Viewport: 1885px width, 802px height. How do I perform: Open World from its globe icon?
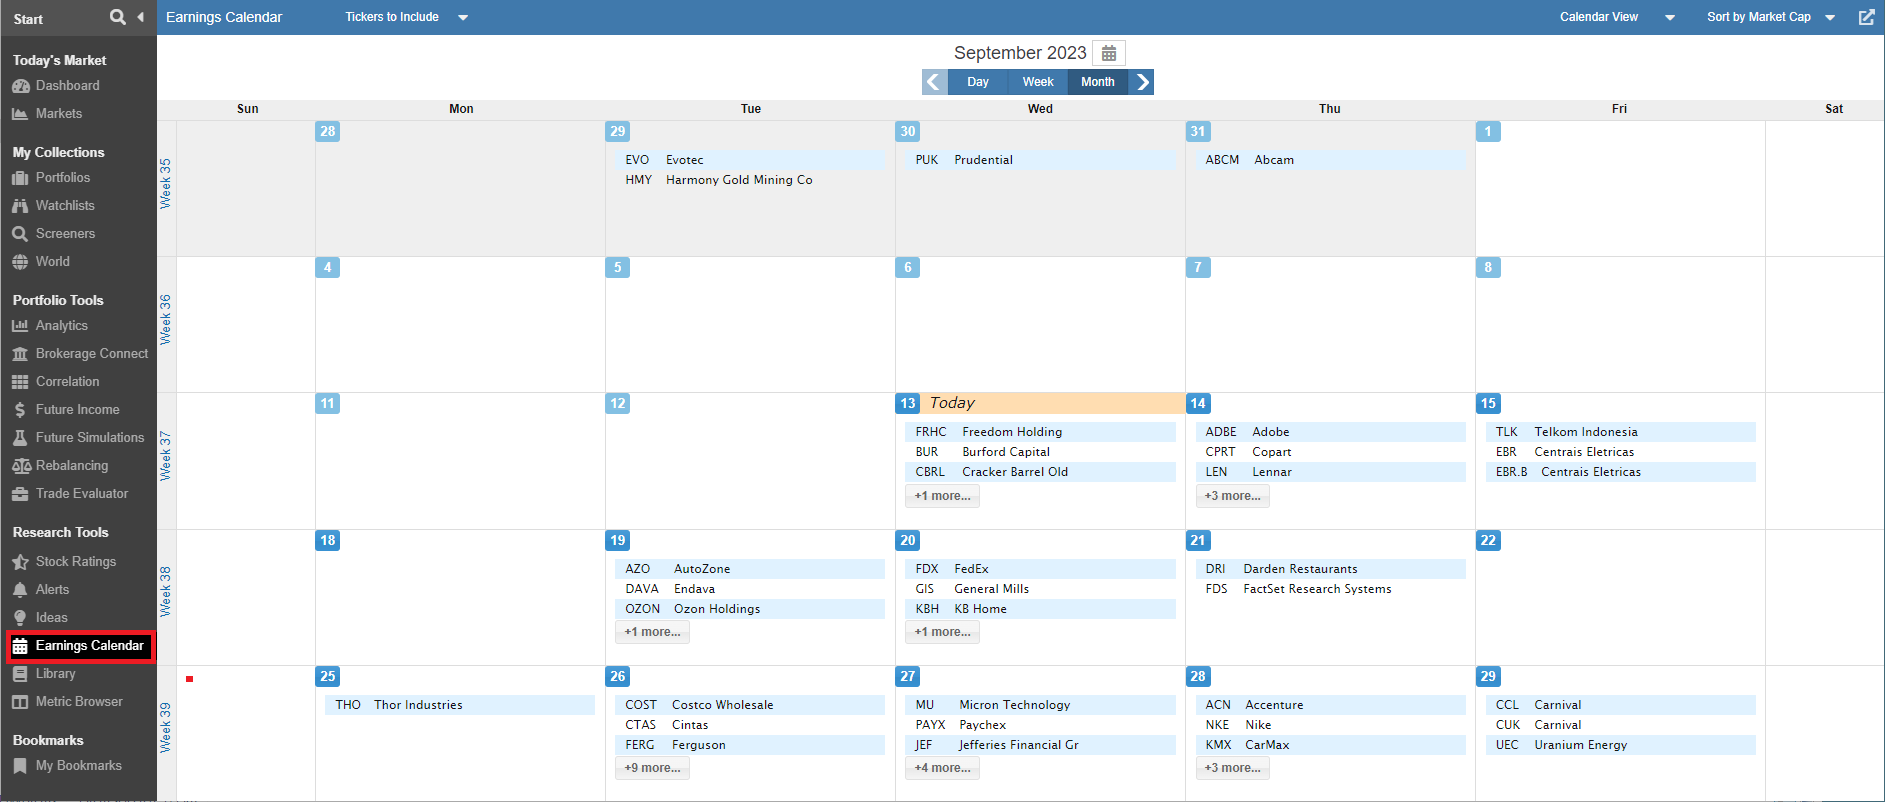[20, 262]
